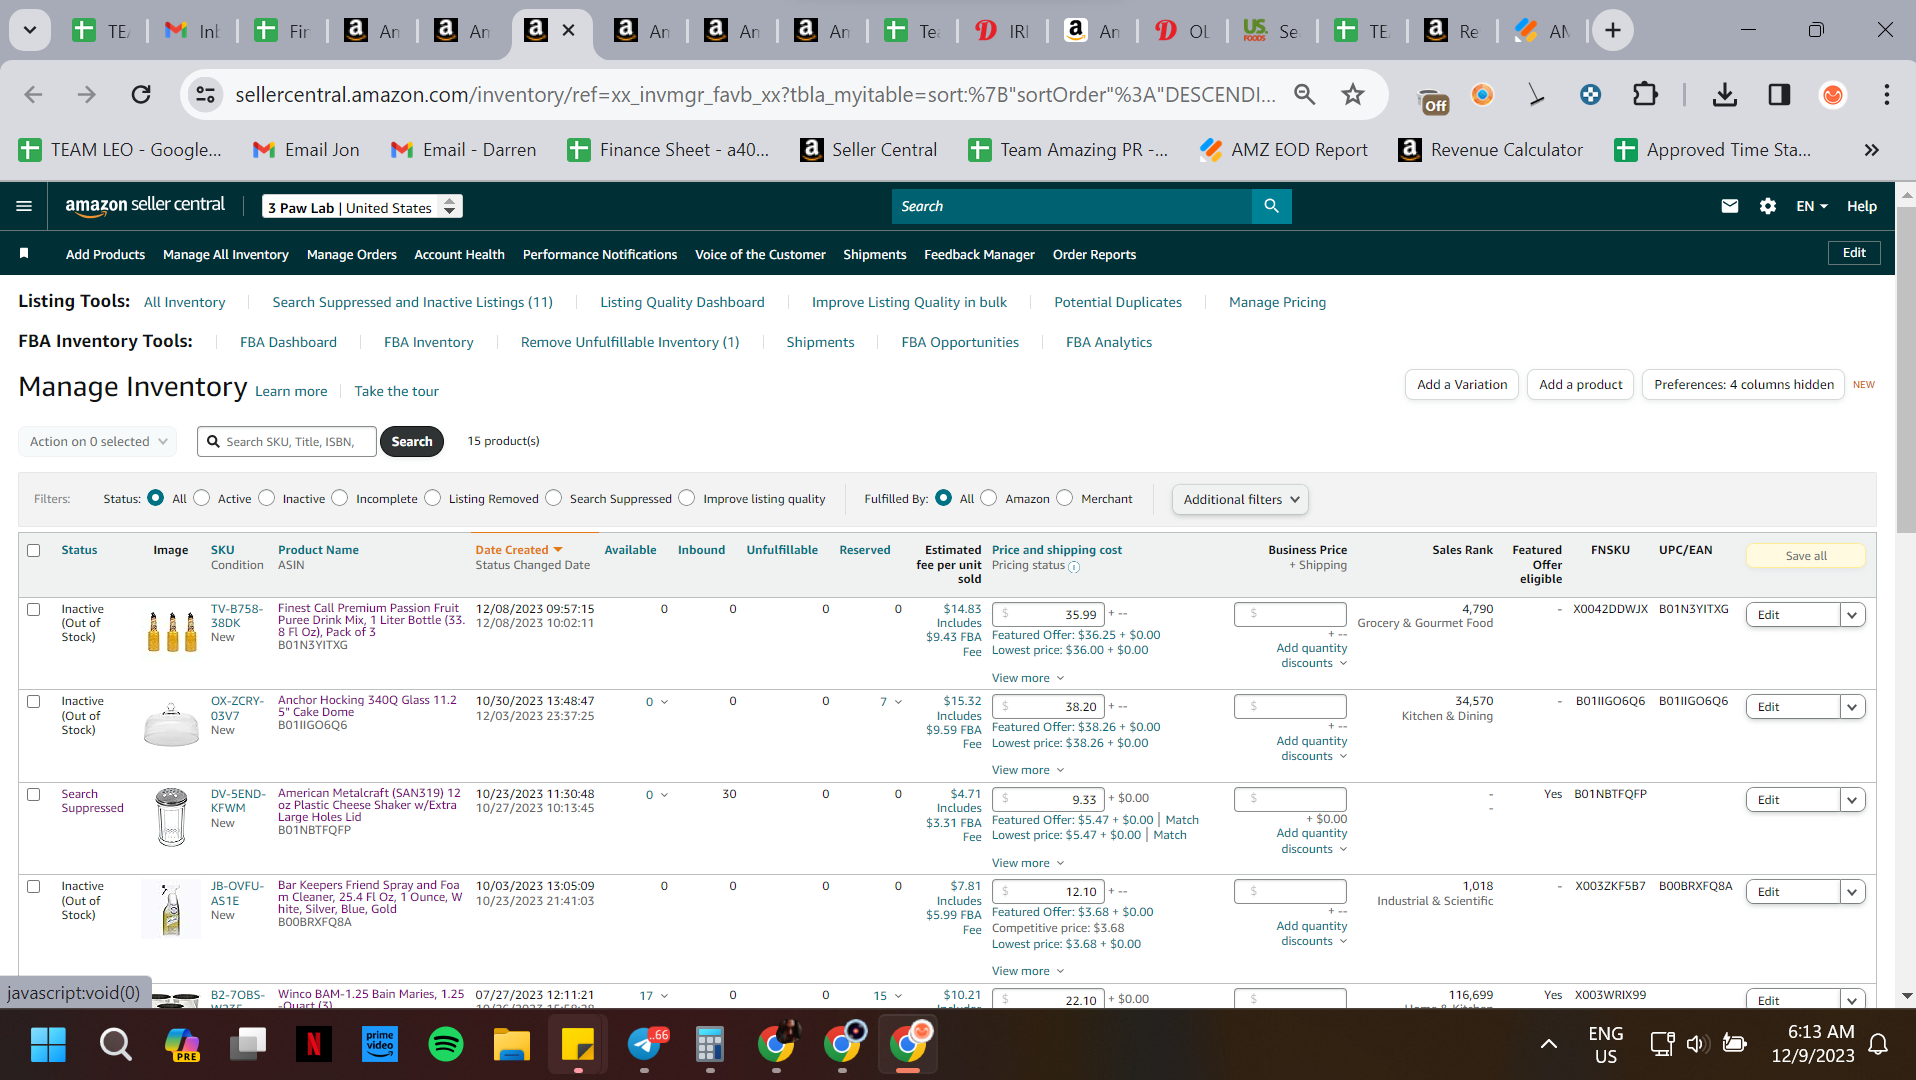Open the settings gear in Seller Central
The image size is (1916, 1080).
click(1768, 206)
